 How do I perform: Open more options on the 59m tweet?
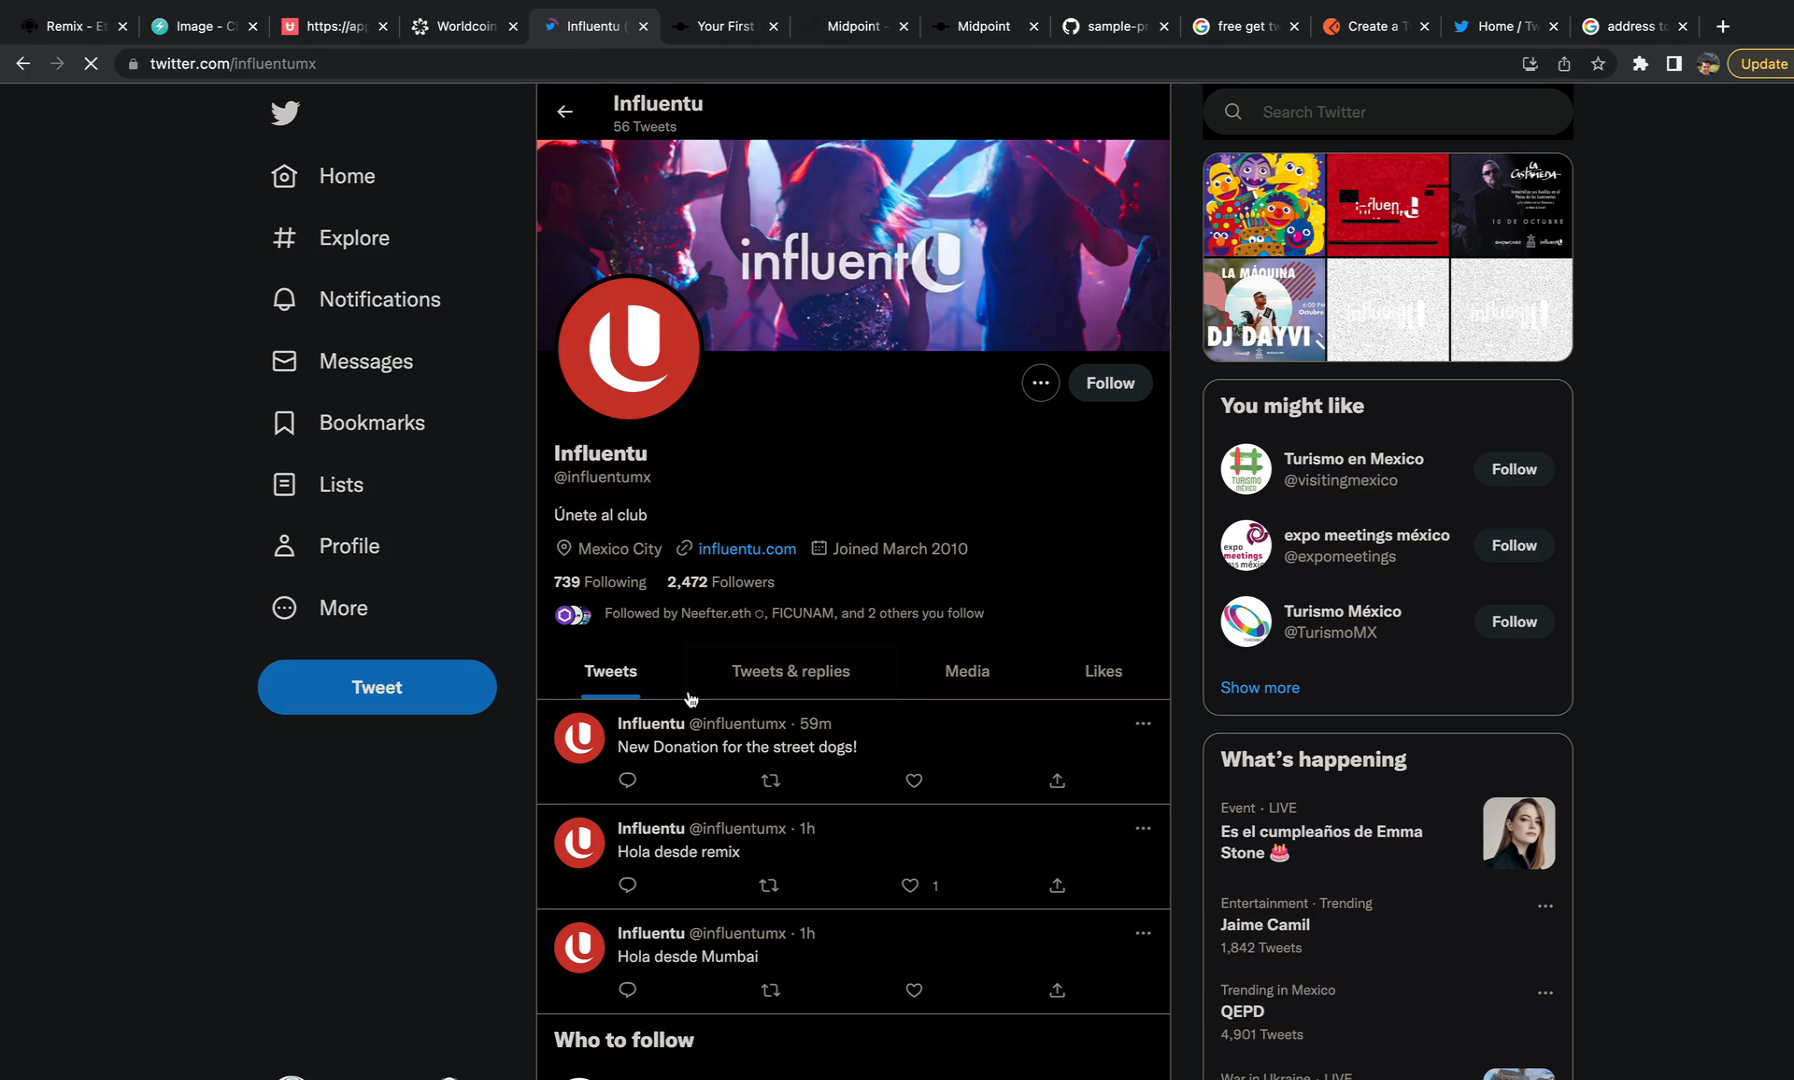pos(1143,723)
